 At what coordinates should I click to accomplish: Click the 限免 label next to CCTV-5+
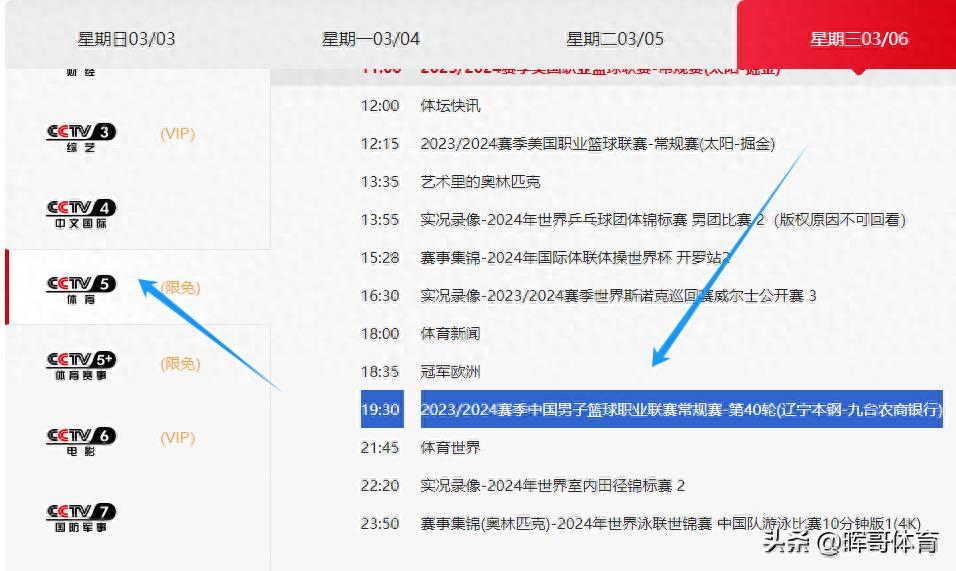180,364
